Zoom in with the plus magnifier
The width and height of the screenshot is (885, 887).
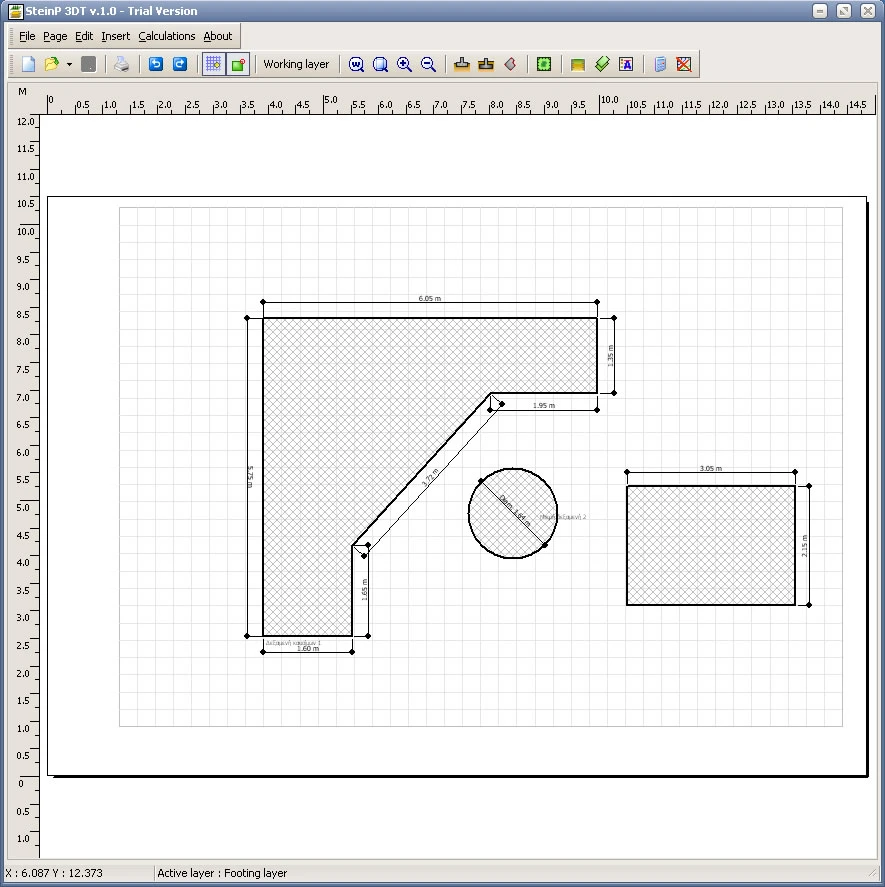404,64
